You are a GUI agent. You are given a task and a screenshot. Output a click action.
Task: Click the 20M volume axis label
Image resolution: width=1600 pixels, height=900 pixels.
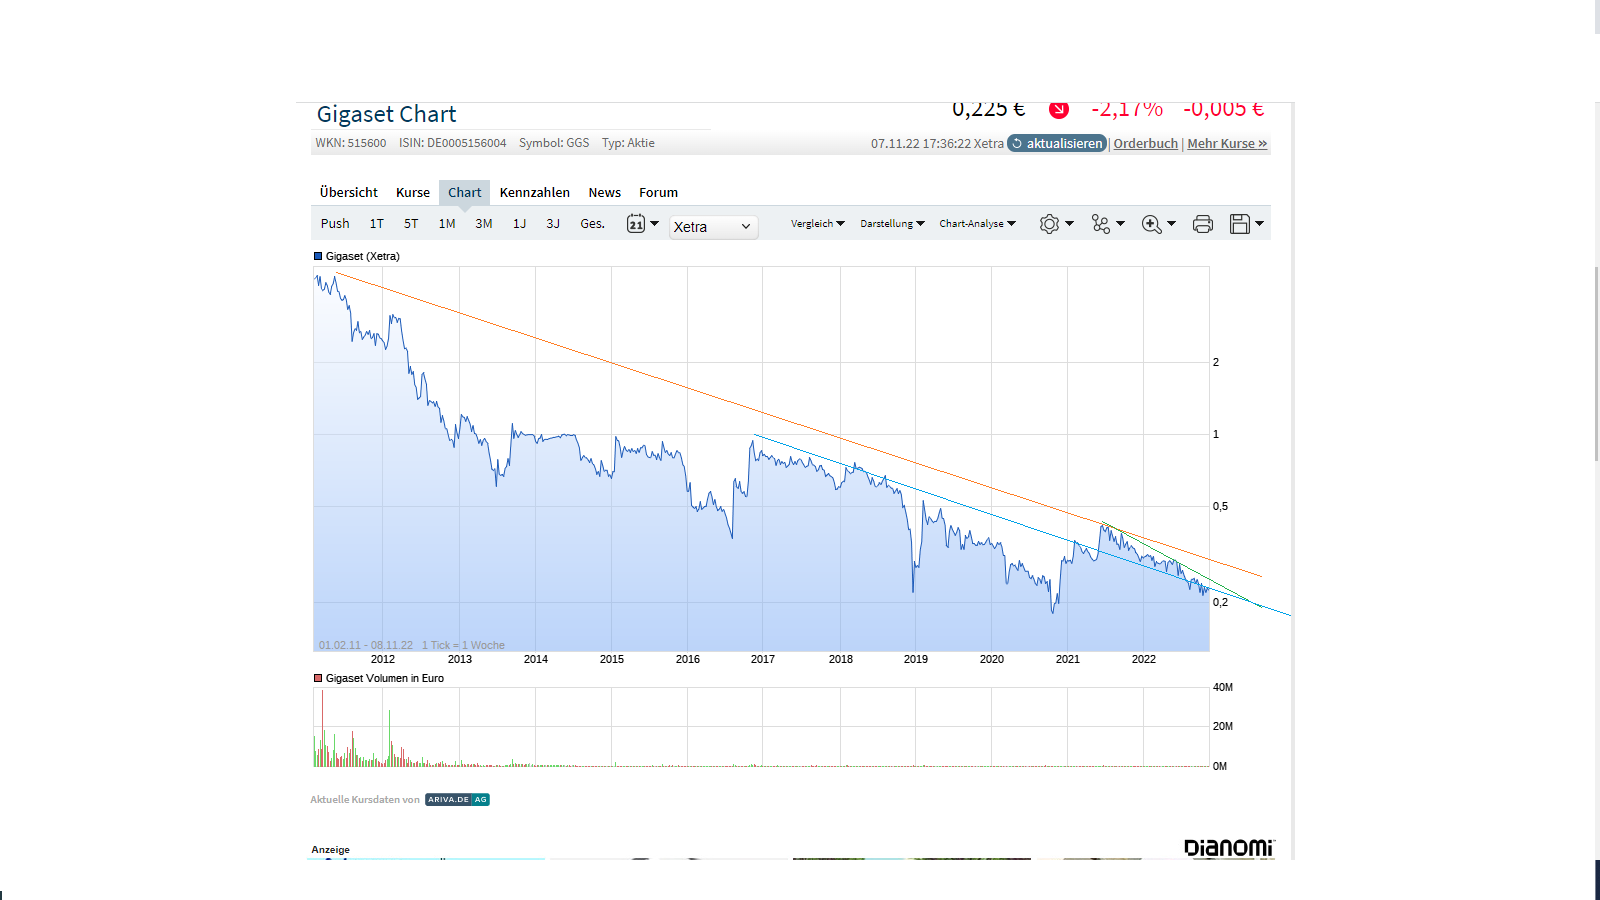click(x=1223, y=726)
